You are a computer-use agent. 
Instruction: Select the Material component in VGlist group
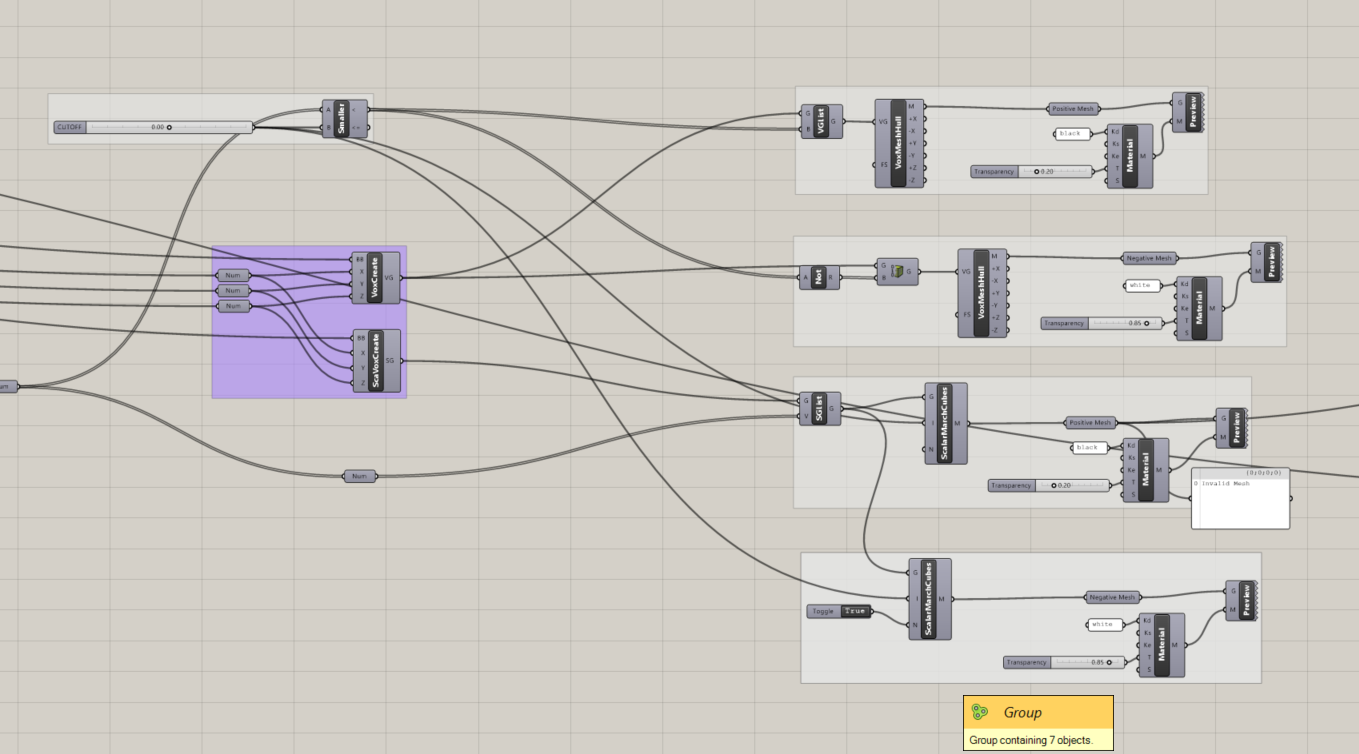click(1130, 156)
